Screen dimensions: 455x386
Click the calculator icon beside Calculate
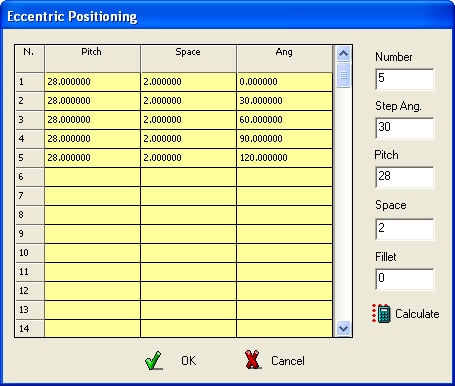381,313
